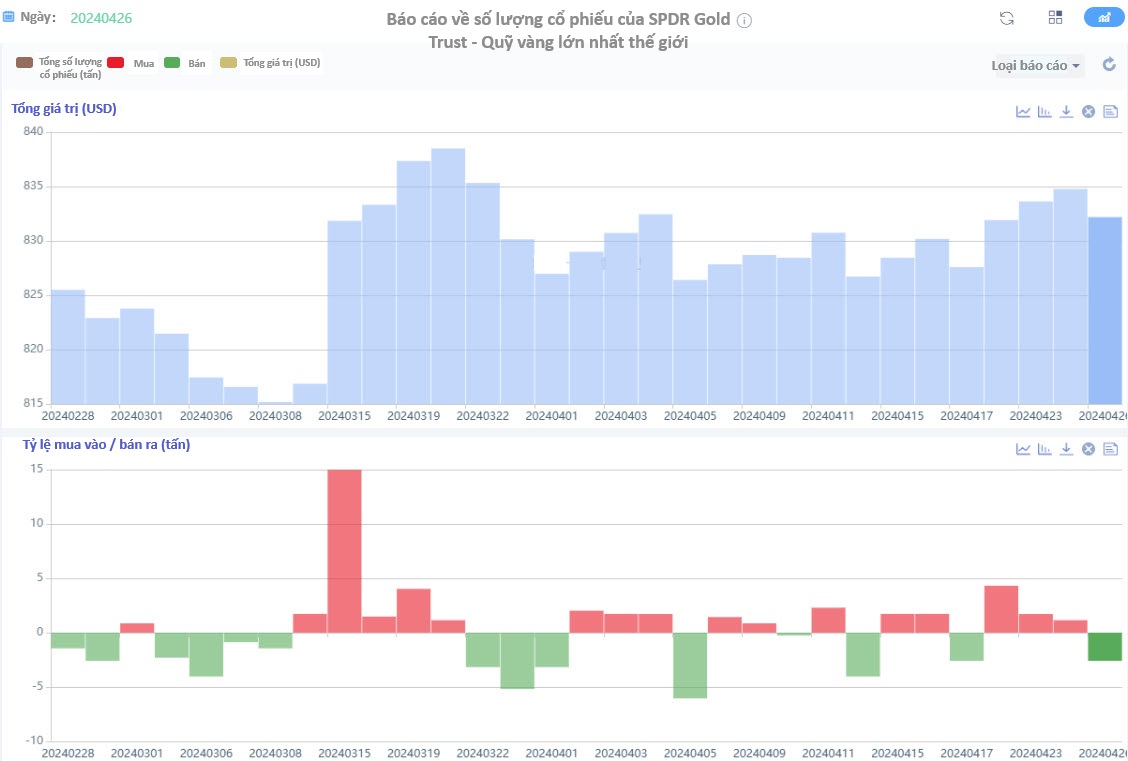Image resolution: width=1128 pixels, height=761 pixels.
Task: Click the red Mua legend swatch
Action: pyautogui.click(x=116, y=63)
